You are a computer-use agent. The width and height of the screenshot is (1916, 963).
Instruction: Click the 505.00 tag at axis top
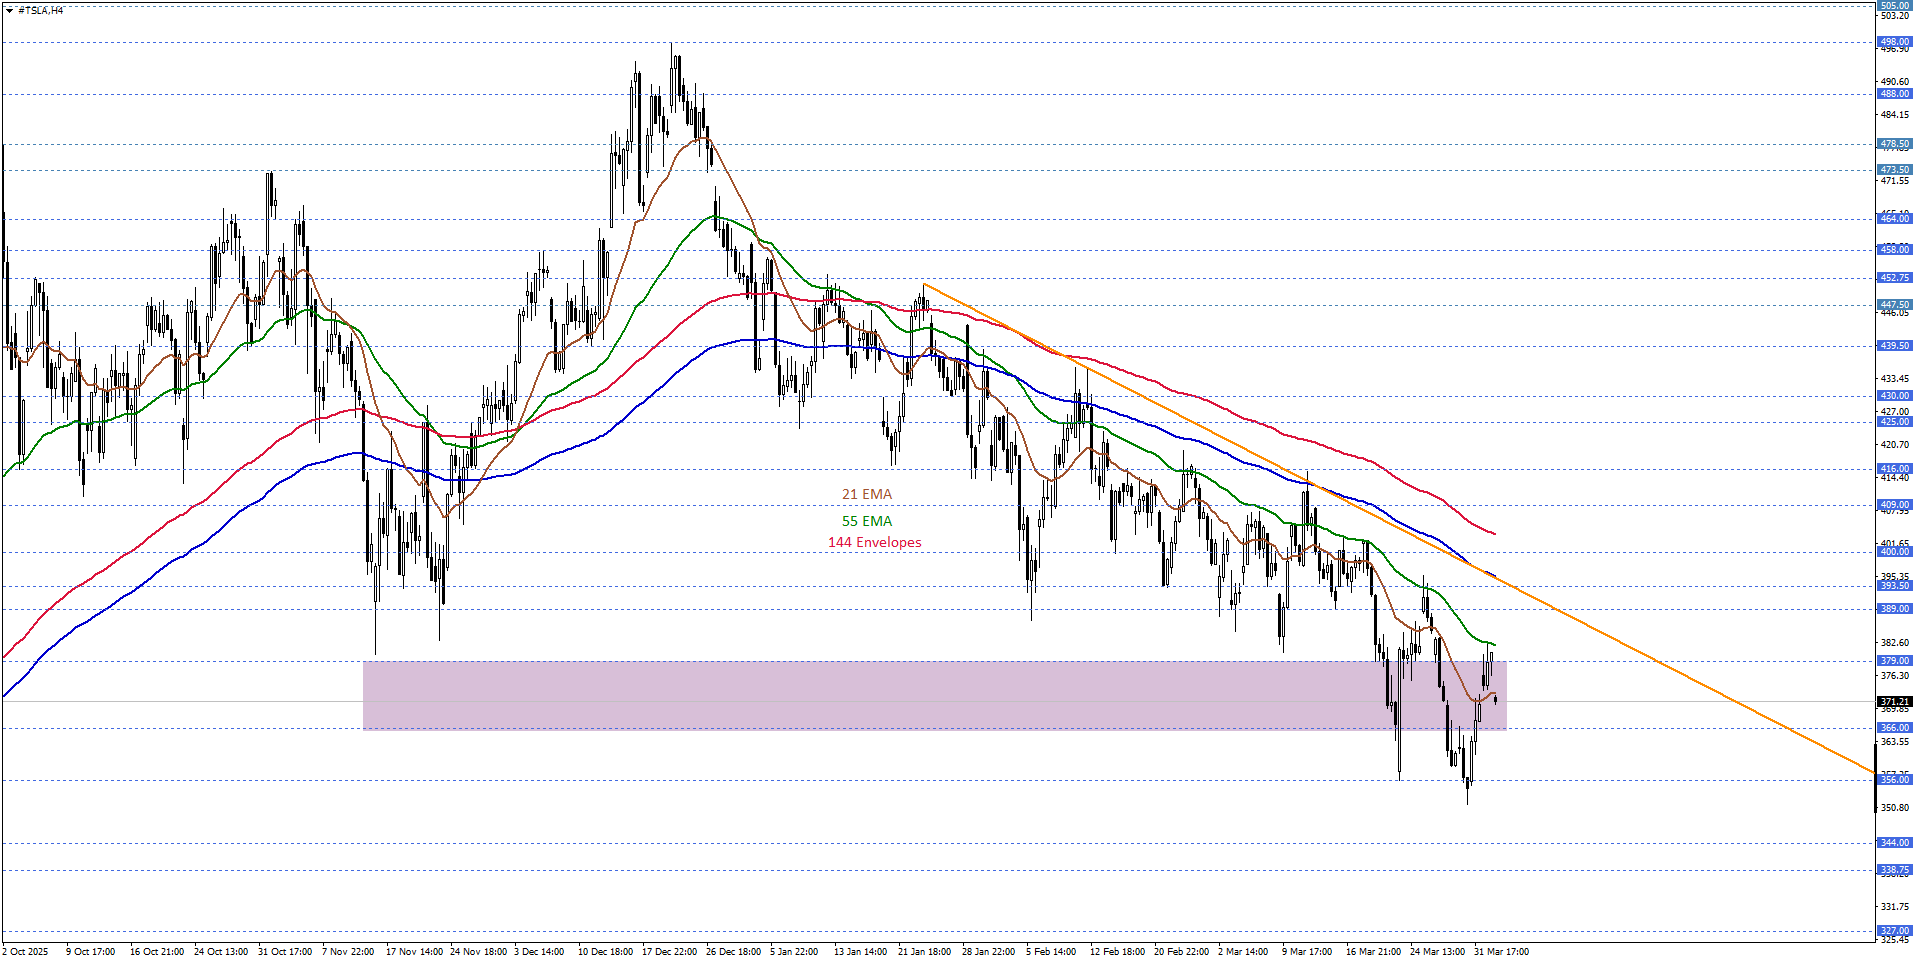1894,6
